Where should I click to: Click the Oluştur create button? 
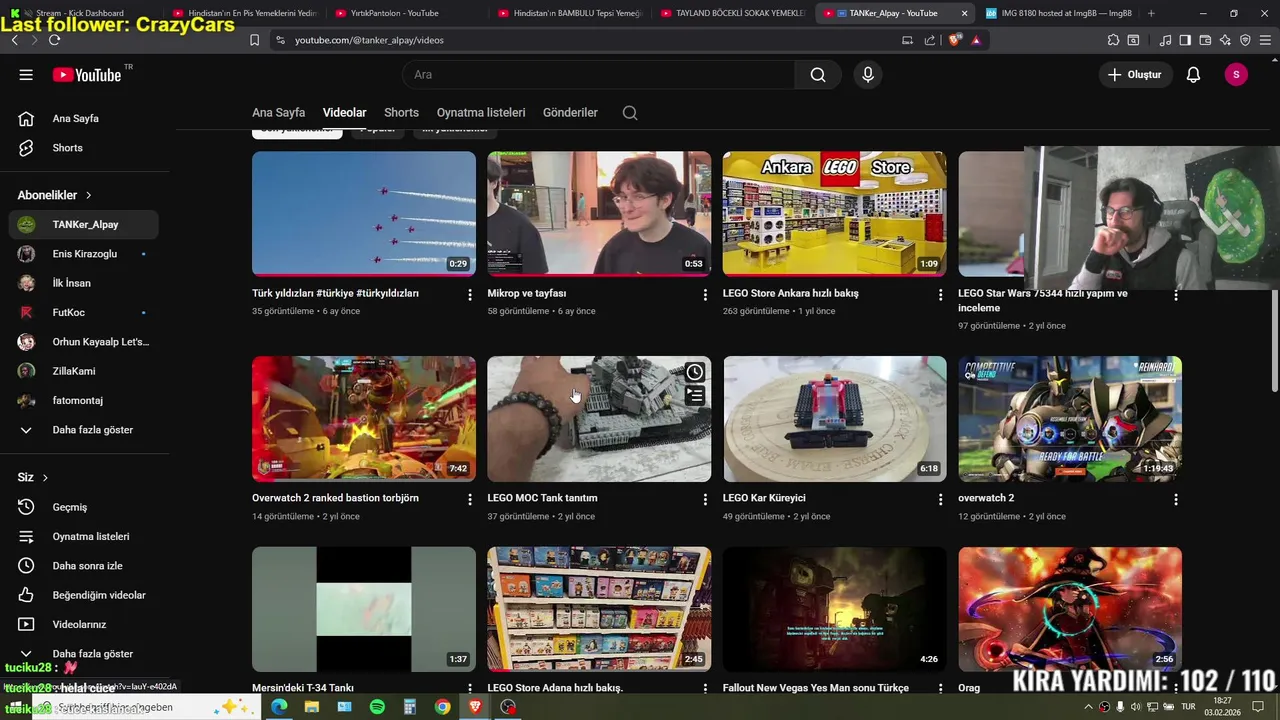point(1135,75)
